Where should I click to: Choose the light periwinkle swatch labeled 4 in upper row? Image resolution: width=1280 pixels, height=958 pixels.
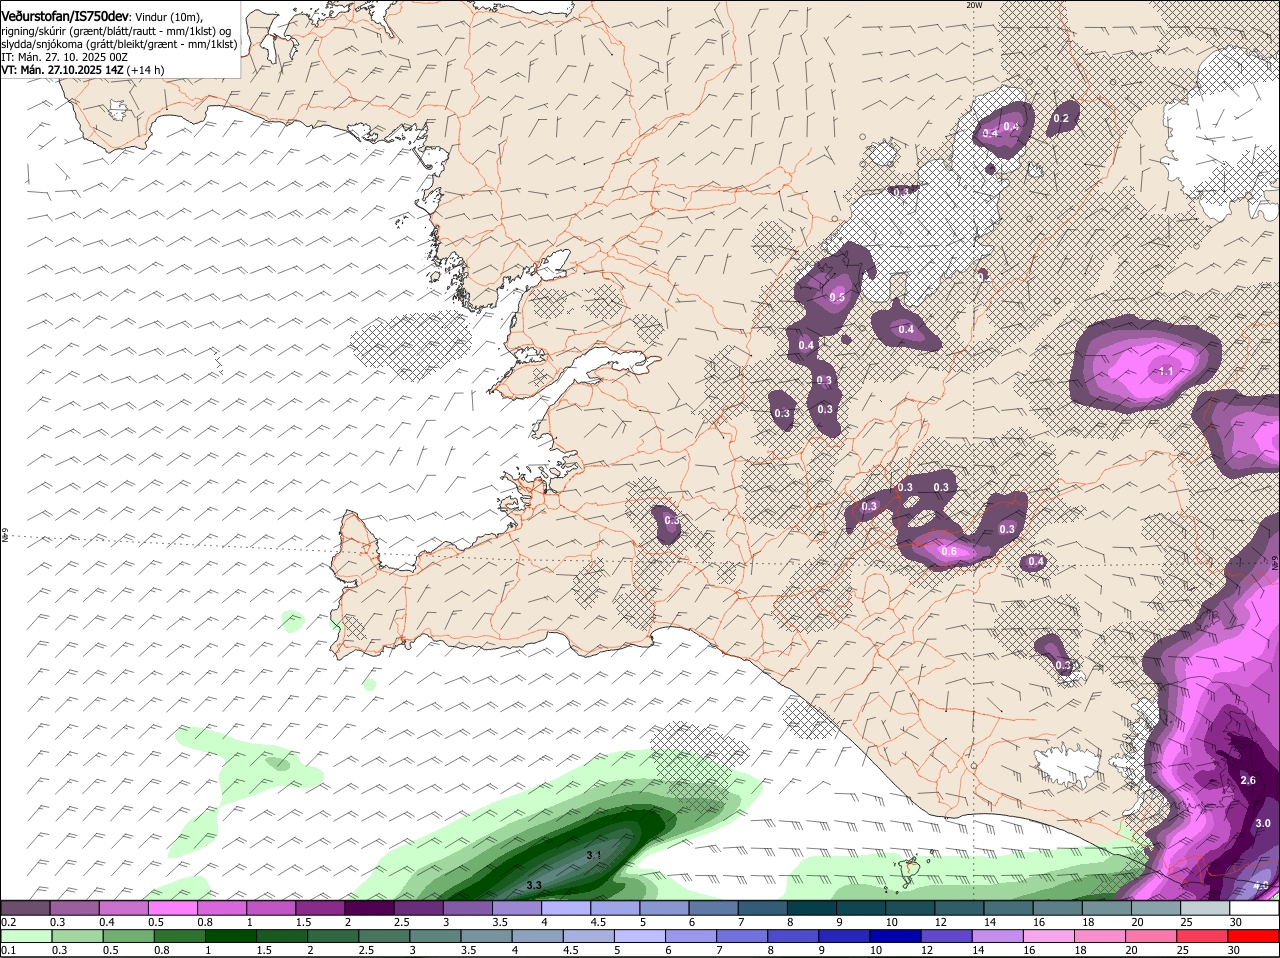(566, 907)
